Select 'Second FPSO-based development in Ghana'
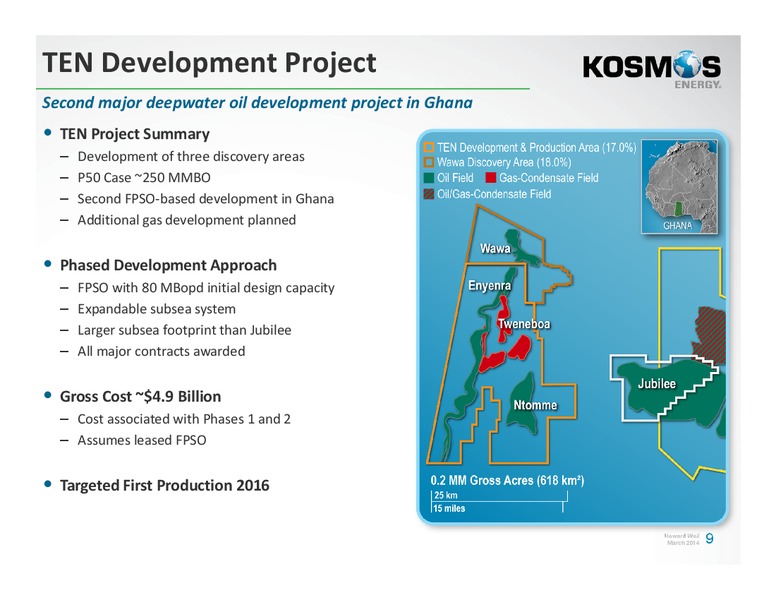Screen dimensions: 776x600 click(205, 199)
